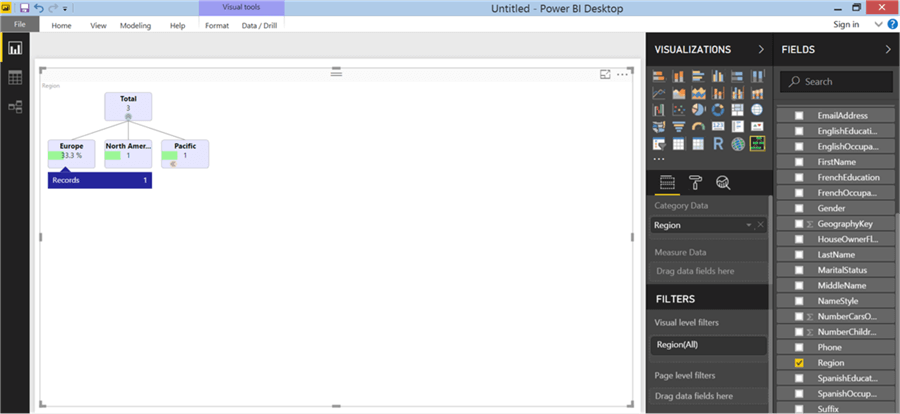900x414 pixels.
Task: Select the Slicer visualization
Action: [659, 144]
